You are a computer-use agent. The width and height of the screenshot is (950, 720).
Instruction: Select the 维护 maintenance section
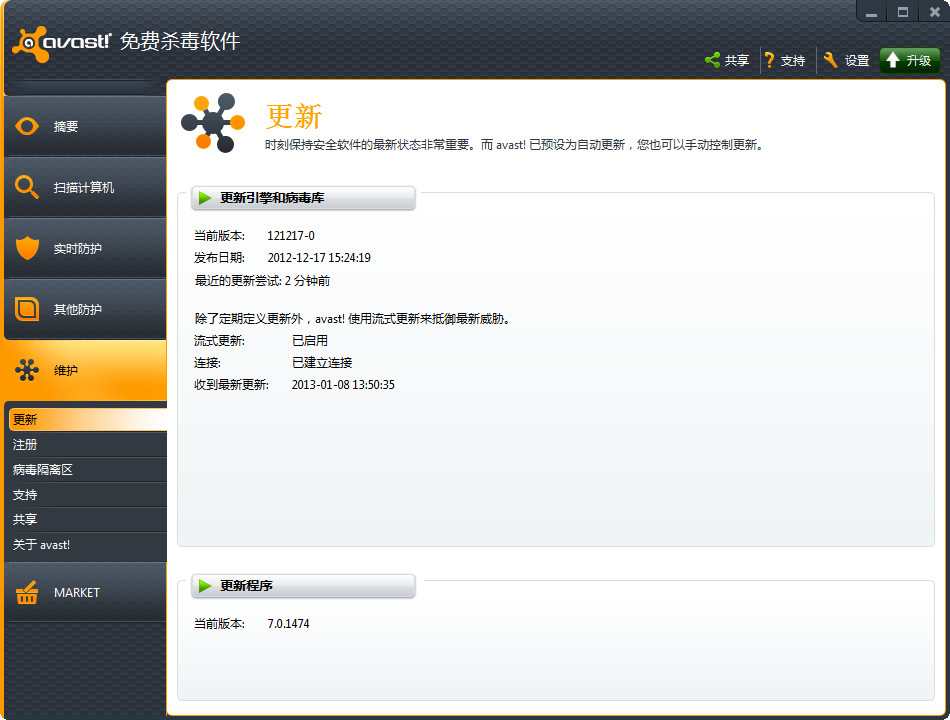[85, 370]
